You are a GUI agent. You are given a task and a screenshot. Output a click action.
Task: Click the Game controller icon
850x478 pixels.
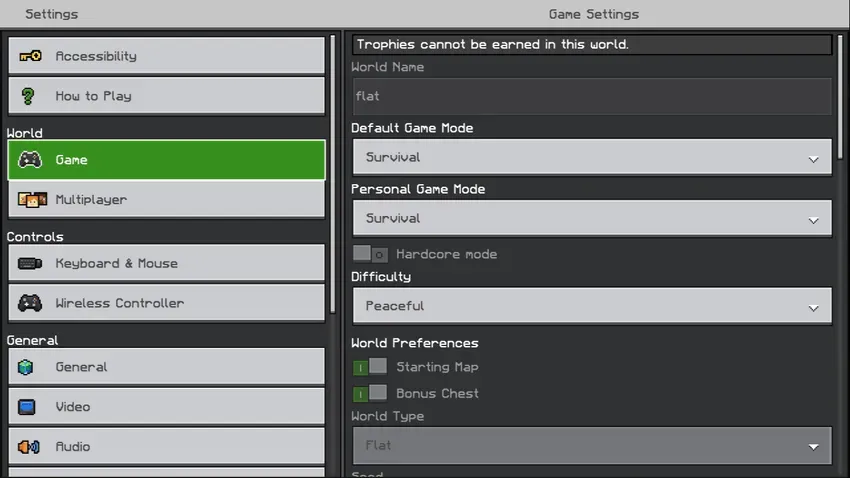pos(30,160)
